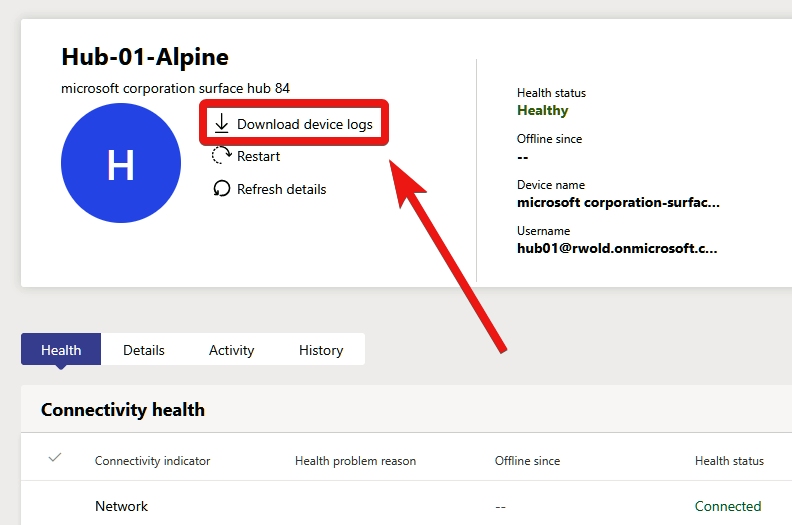Screen dimensions: 792x525
Task: Click the Connectivity health heading
Action: pos(123,410)
